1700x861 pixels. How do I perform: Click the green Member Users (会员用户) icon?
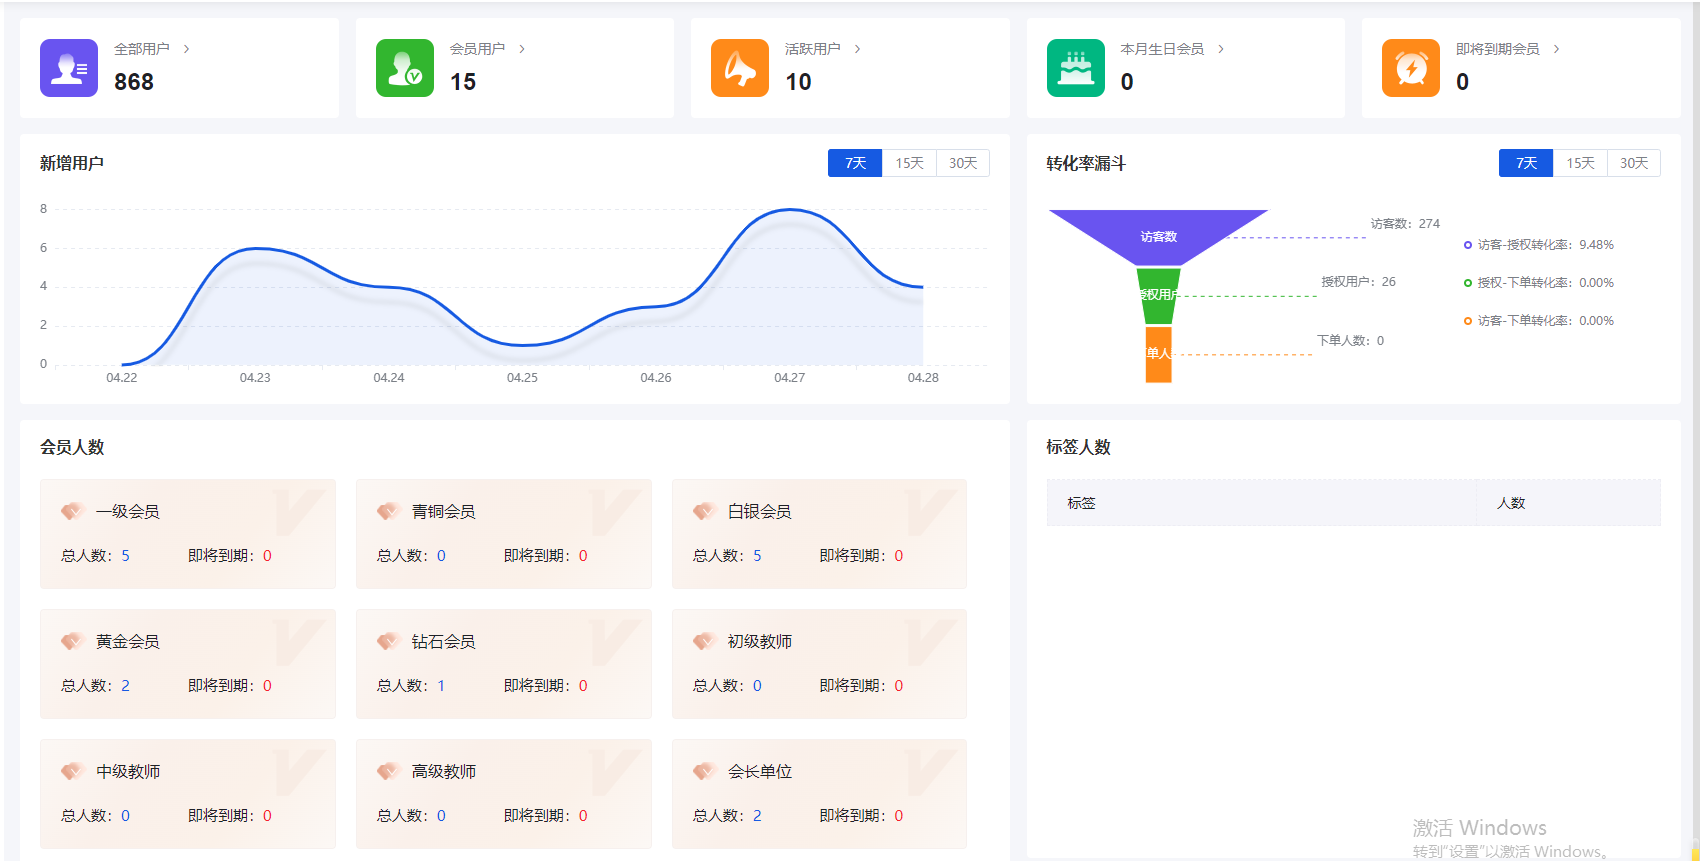405,68
